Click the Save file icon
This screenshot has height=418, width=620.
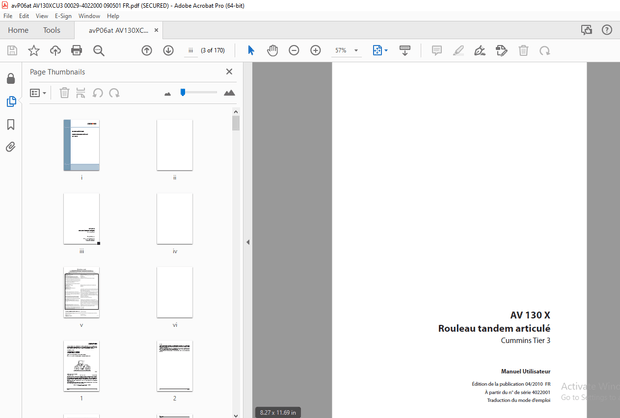click(x=12, y=51)
